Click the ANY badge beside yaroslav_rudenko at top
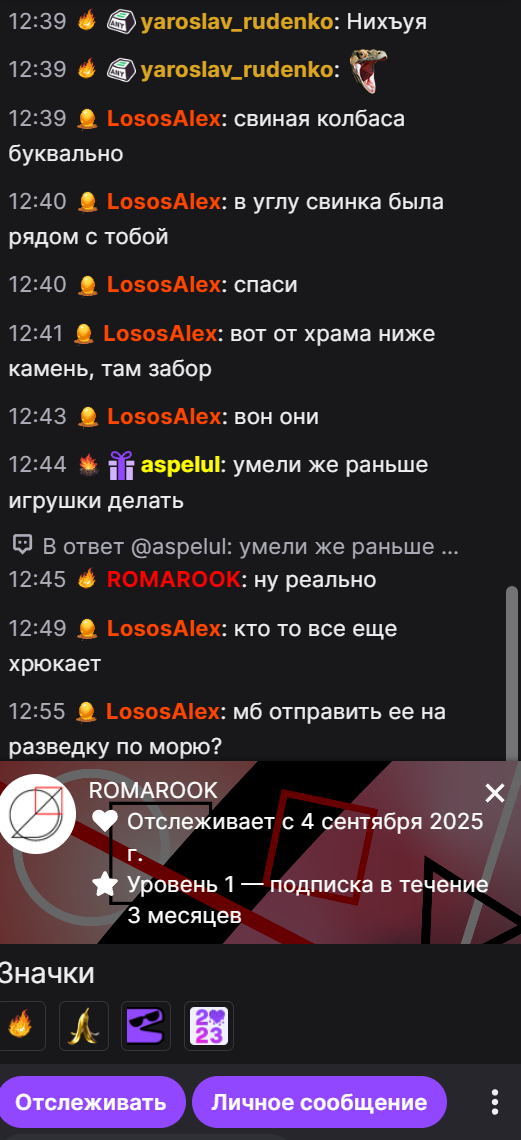 coord(121,22)
